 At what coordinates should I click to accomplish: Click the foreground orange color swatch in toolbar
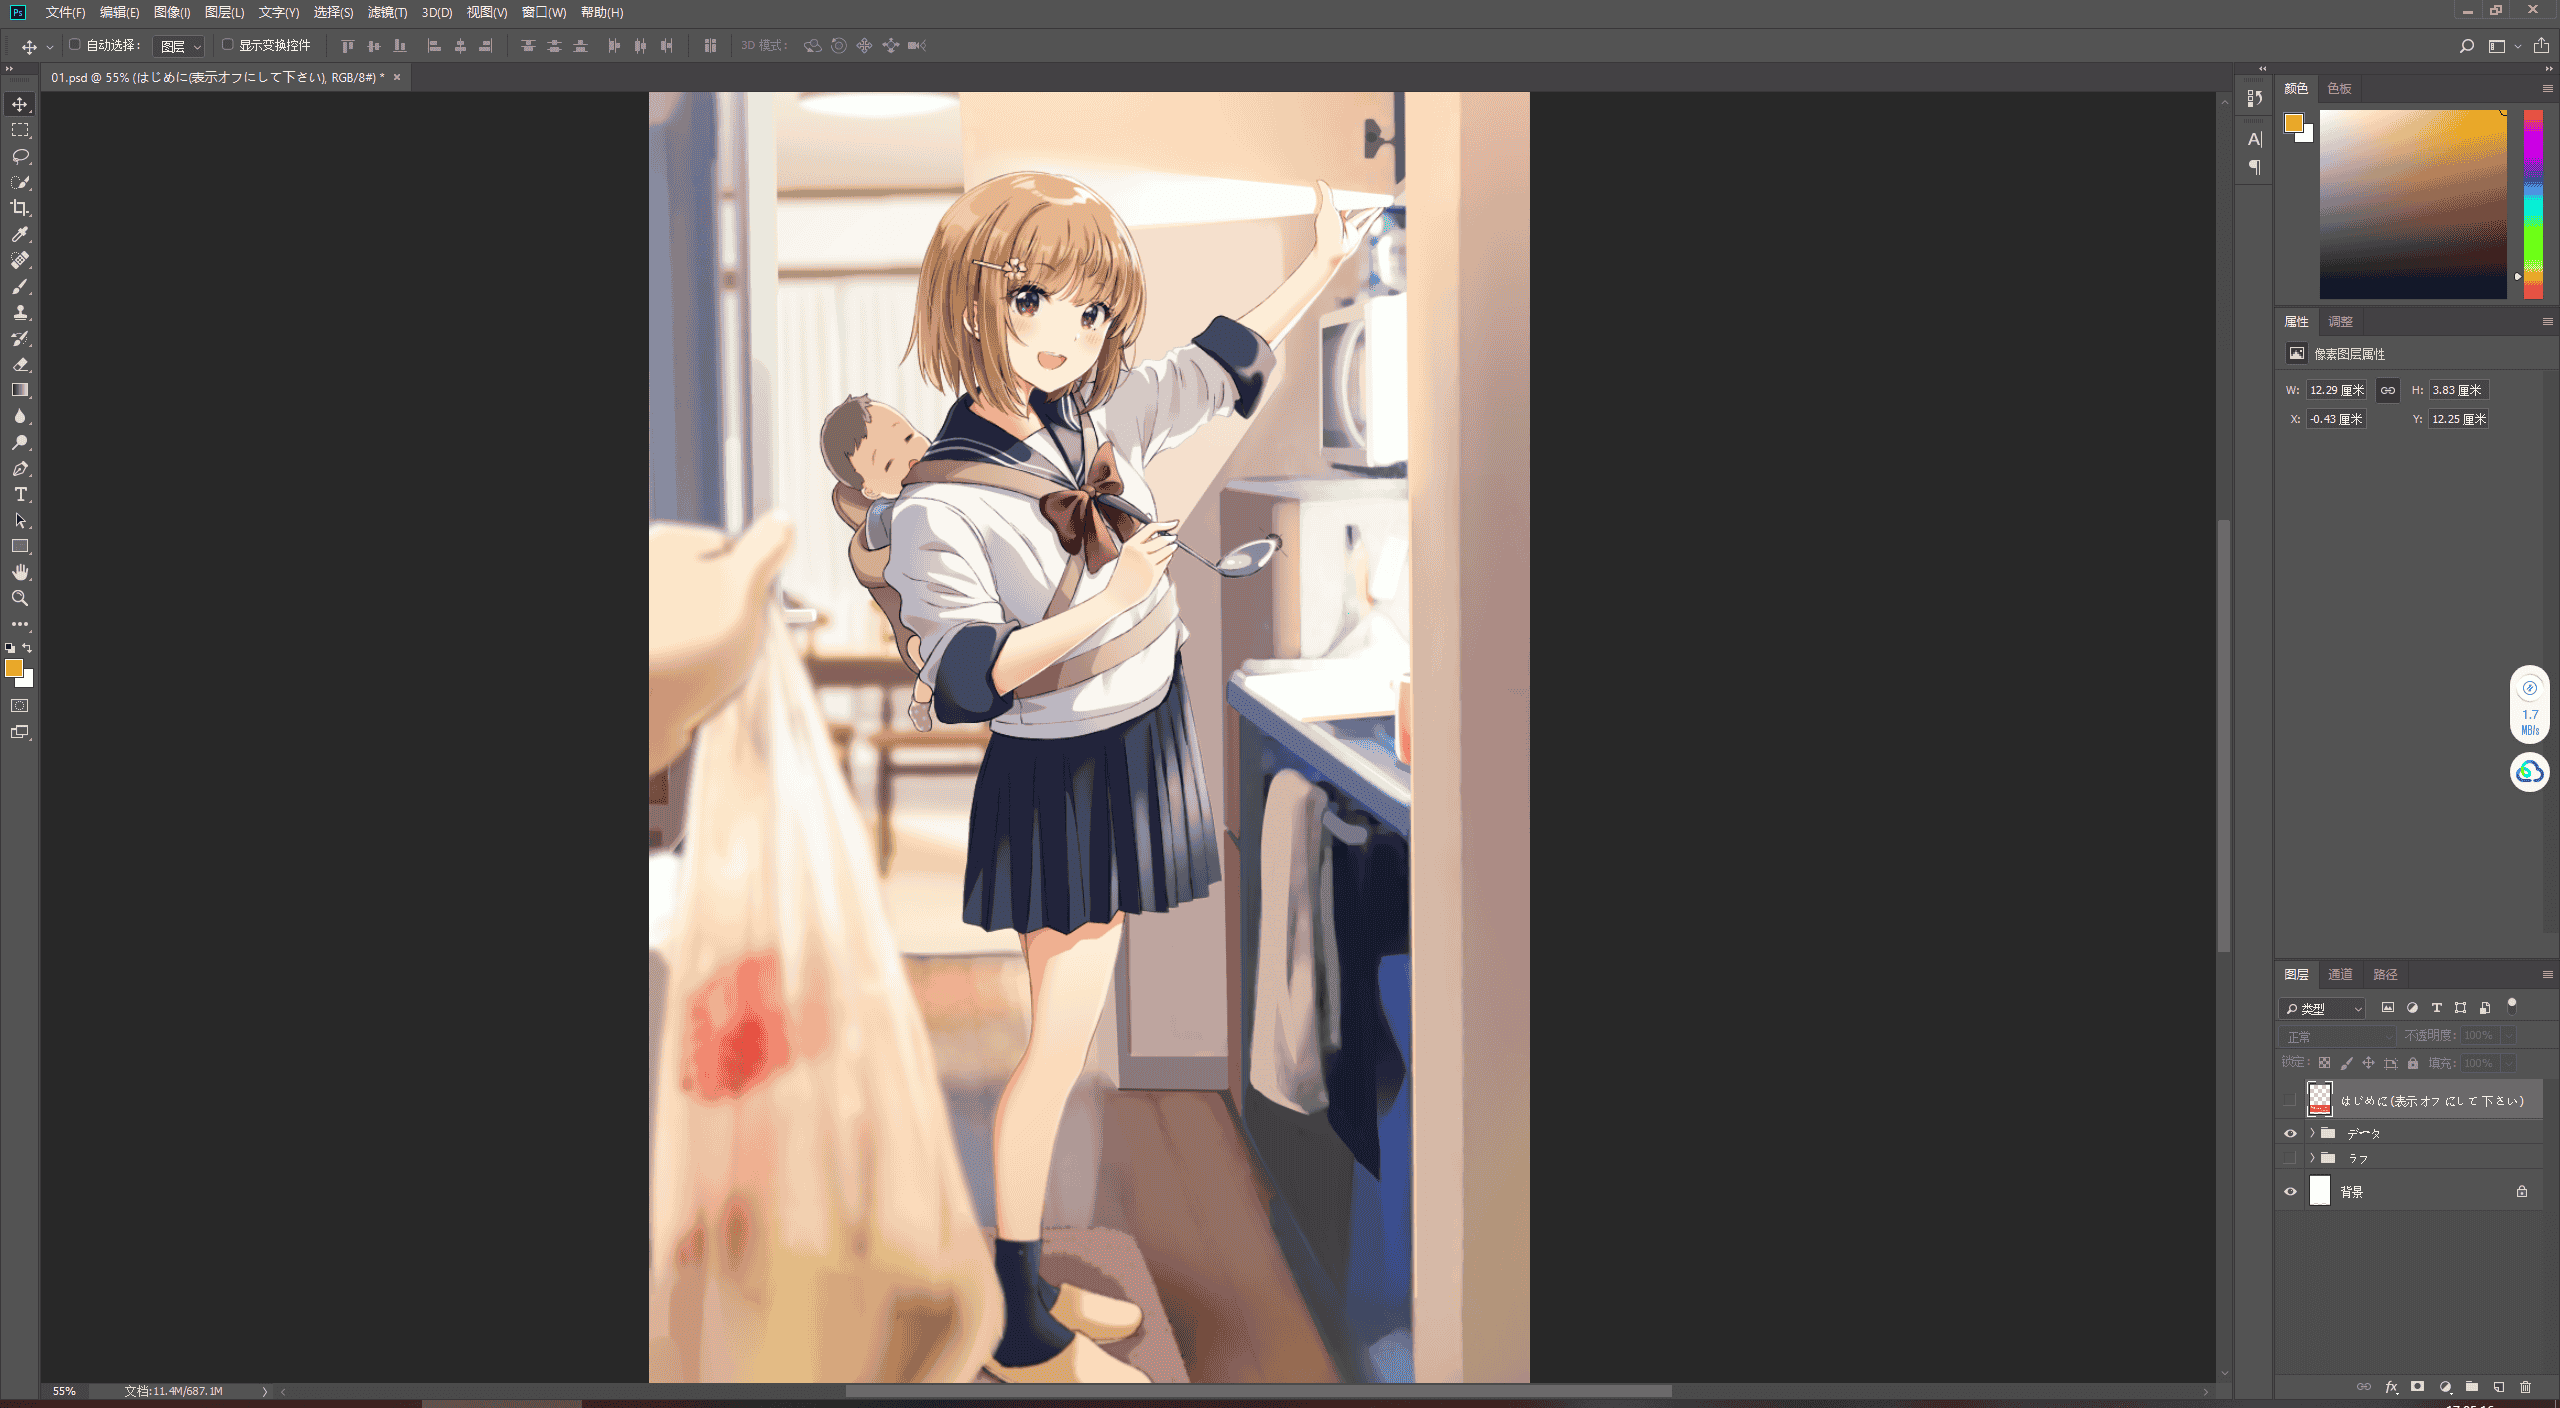(14, 668)
